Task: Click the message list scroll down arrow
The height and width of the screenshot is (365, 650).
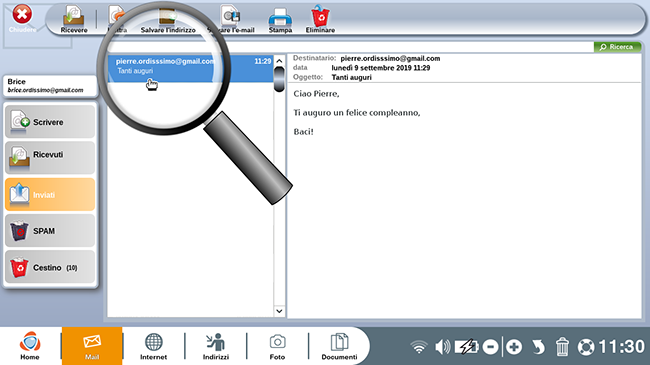Action: 279,311
